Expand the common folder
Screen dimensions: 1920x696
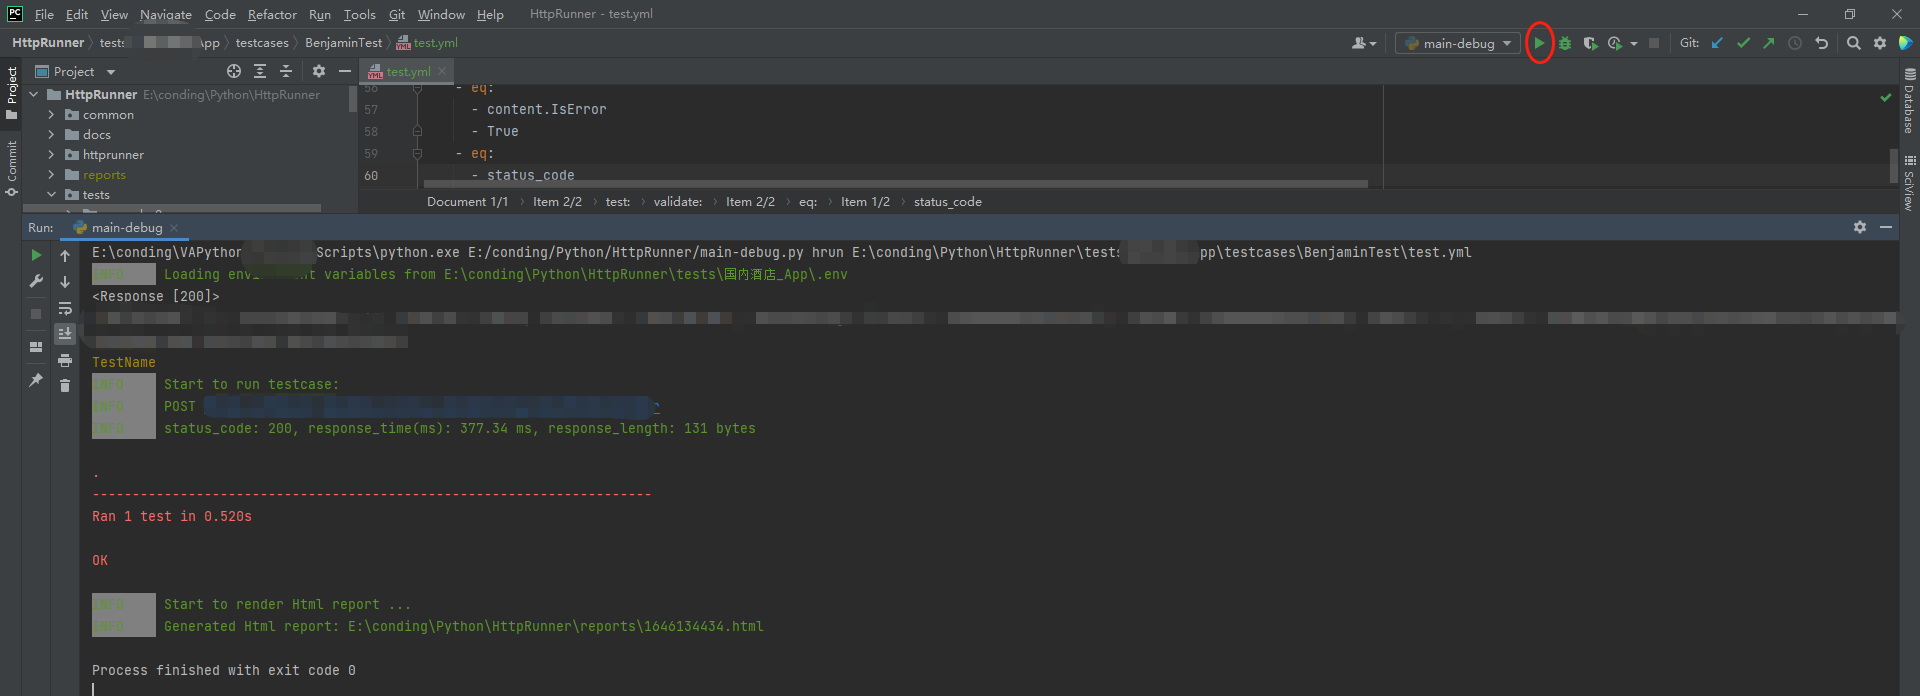click(51, 114)
